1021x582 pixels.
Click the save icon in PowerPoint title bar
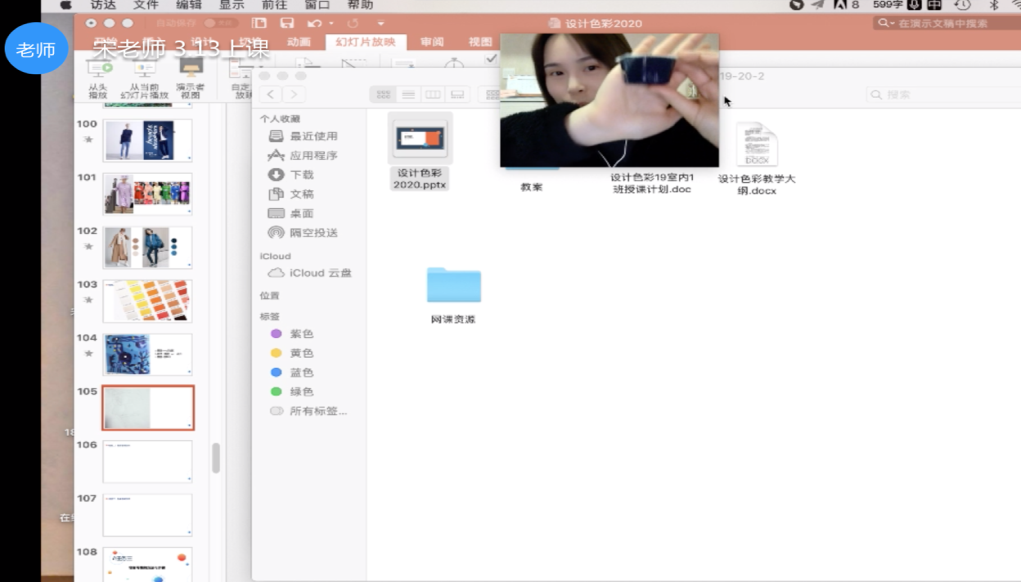[x=287, y=23]
